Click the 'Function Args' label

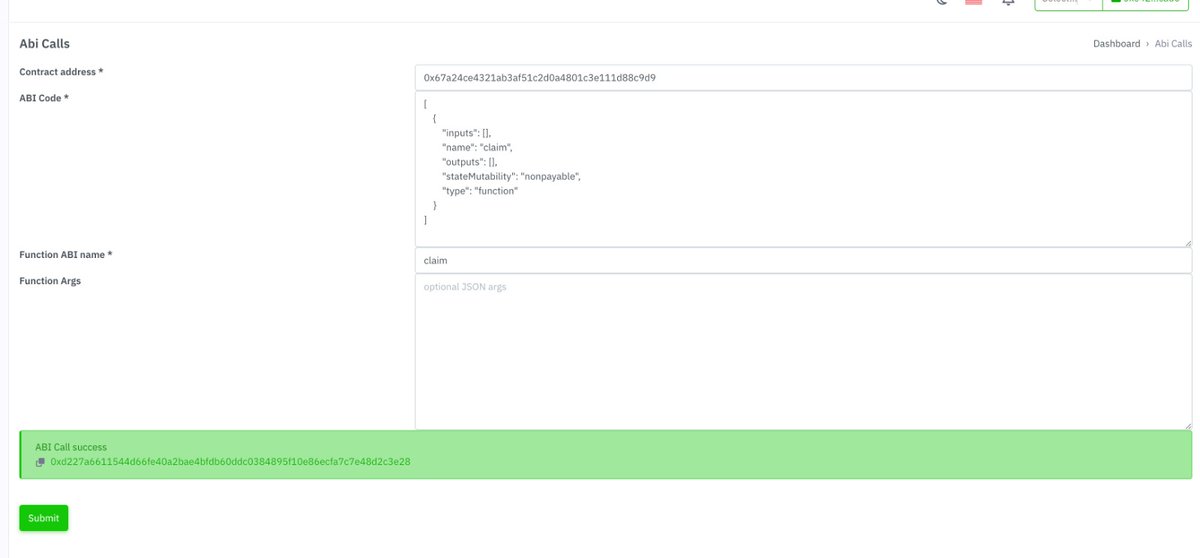50,281
